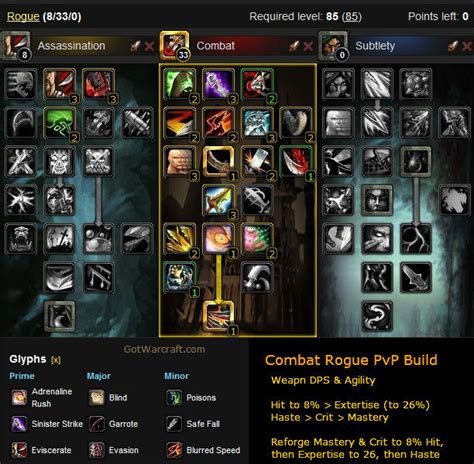Click the final Combat talent at tree bottom

219,316
